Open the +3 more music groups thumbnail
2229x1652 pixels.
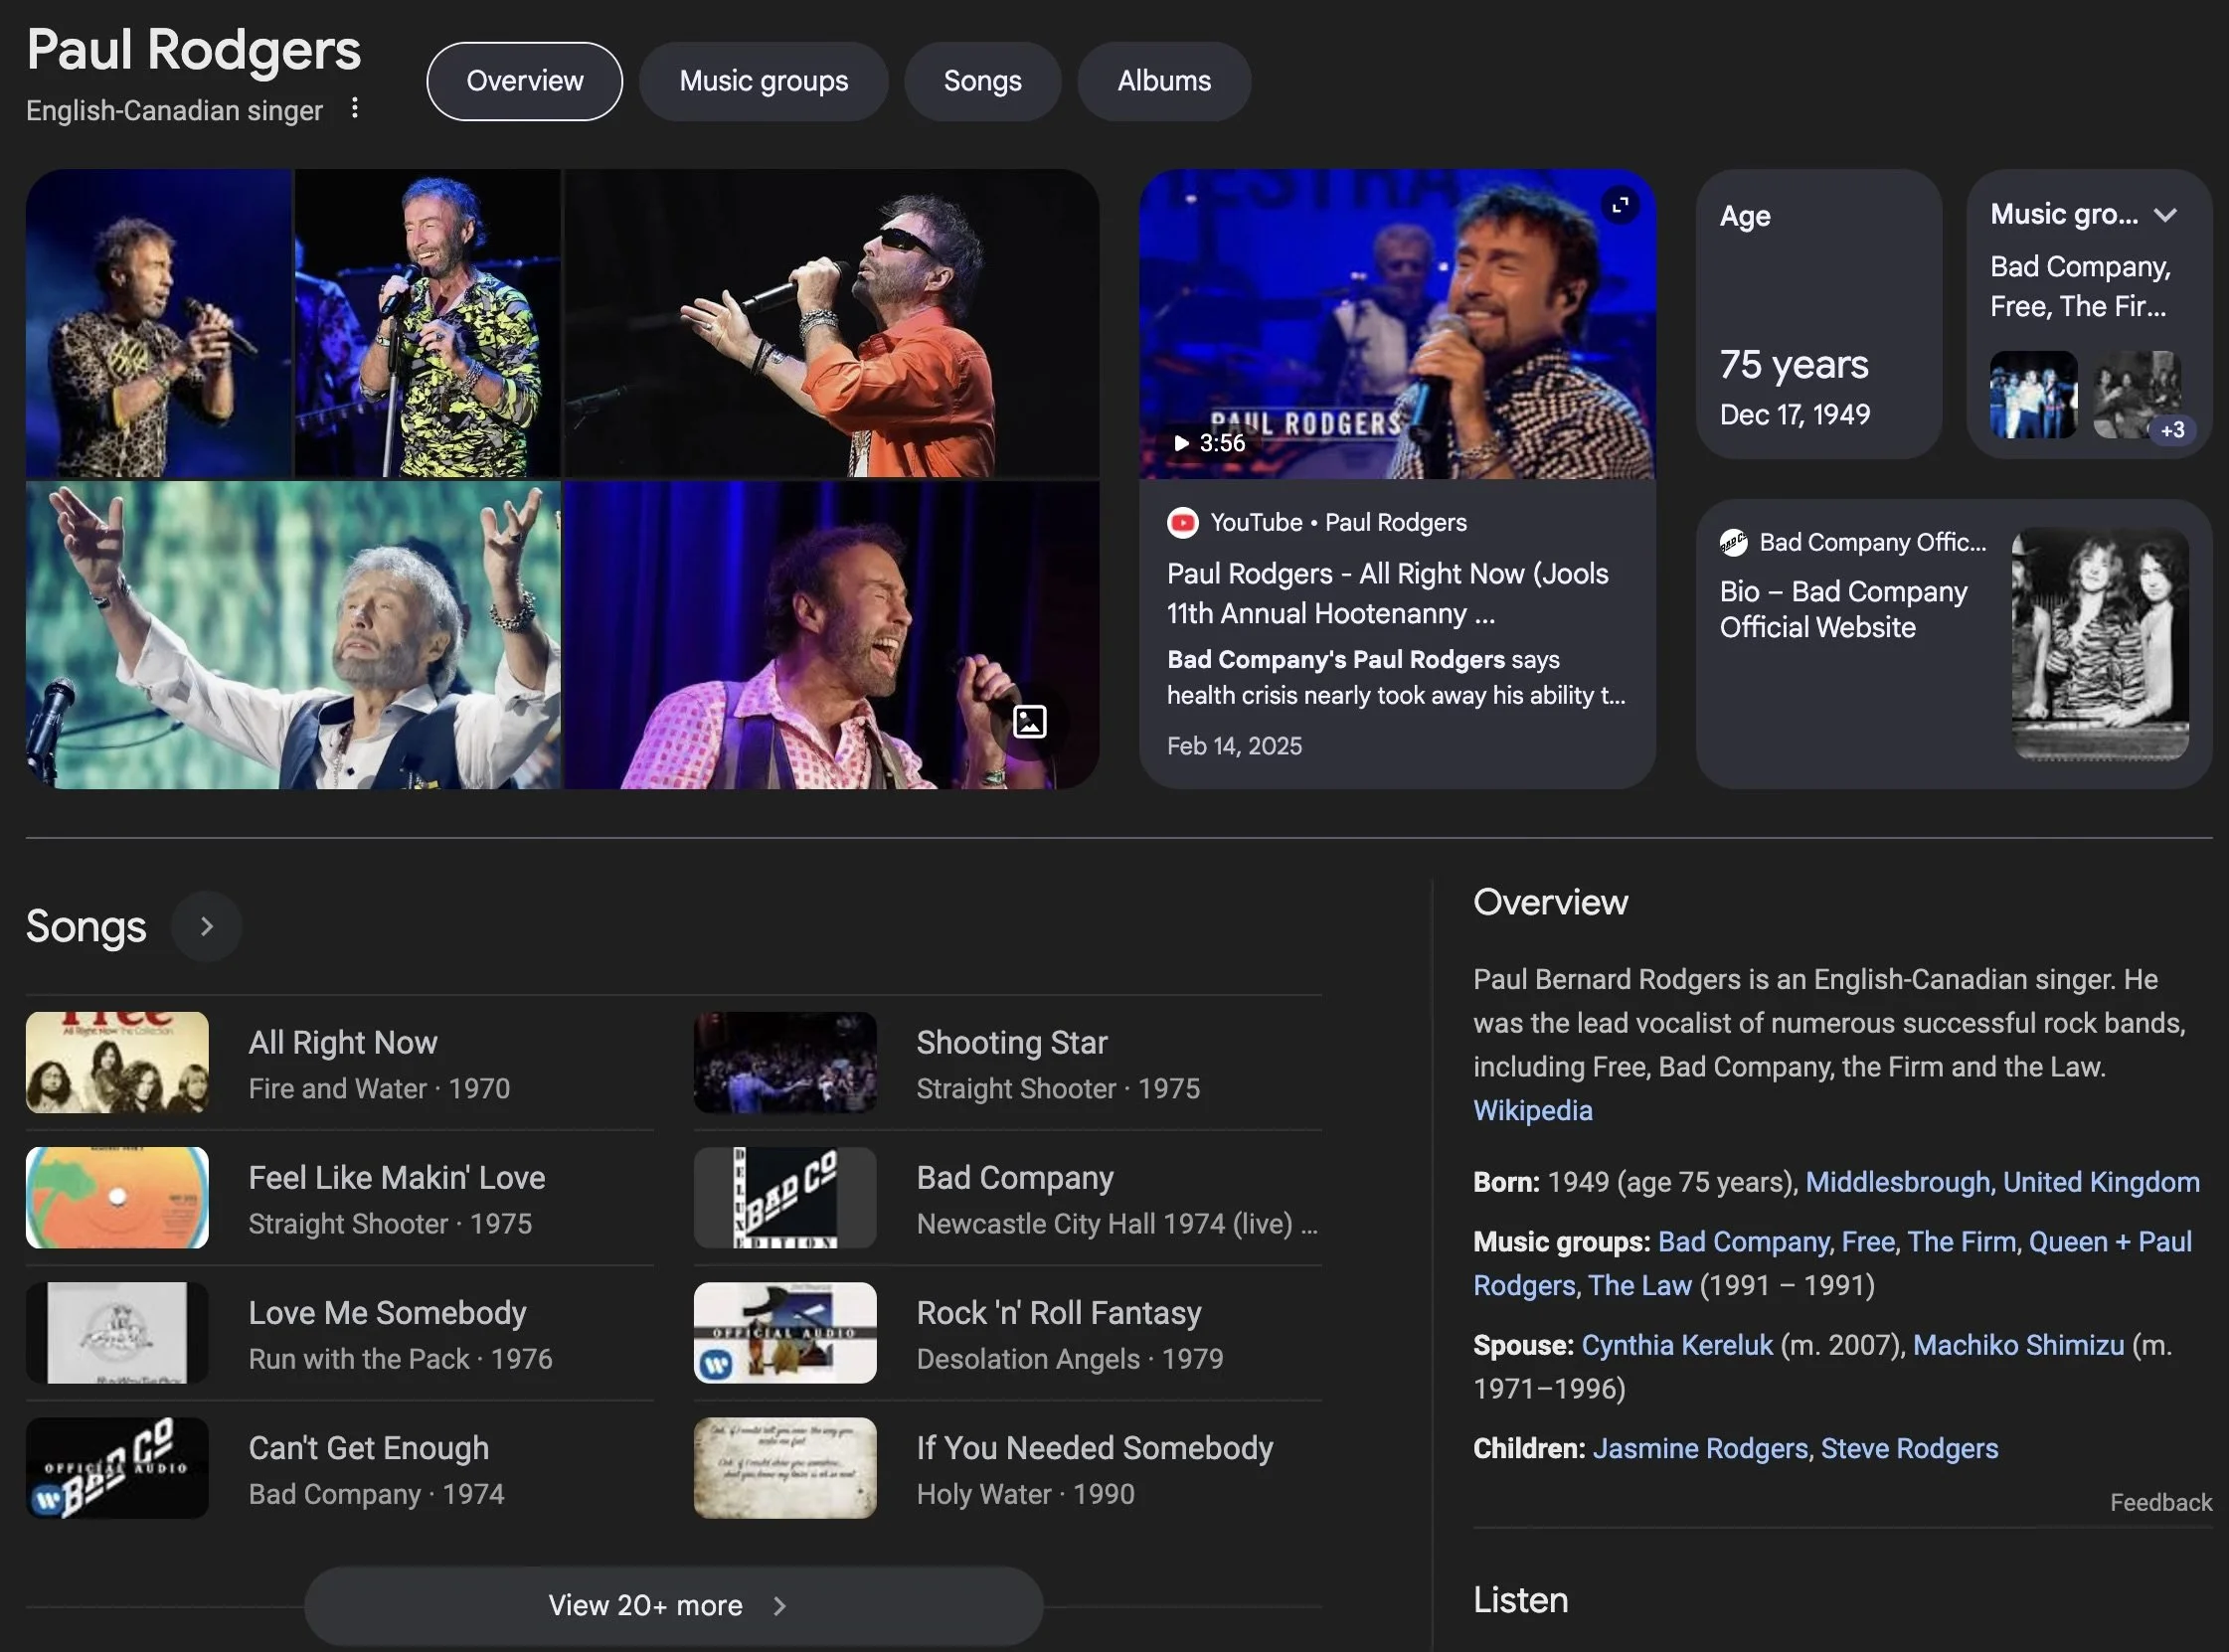[x=2137, y=395]
